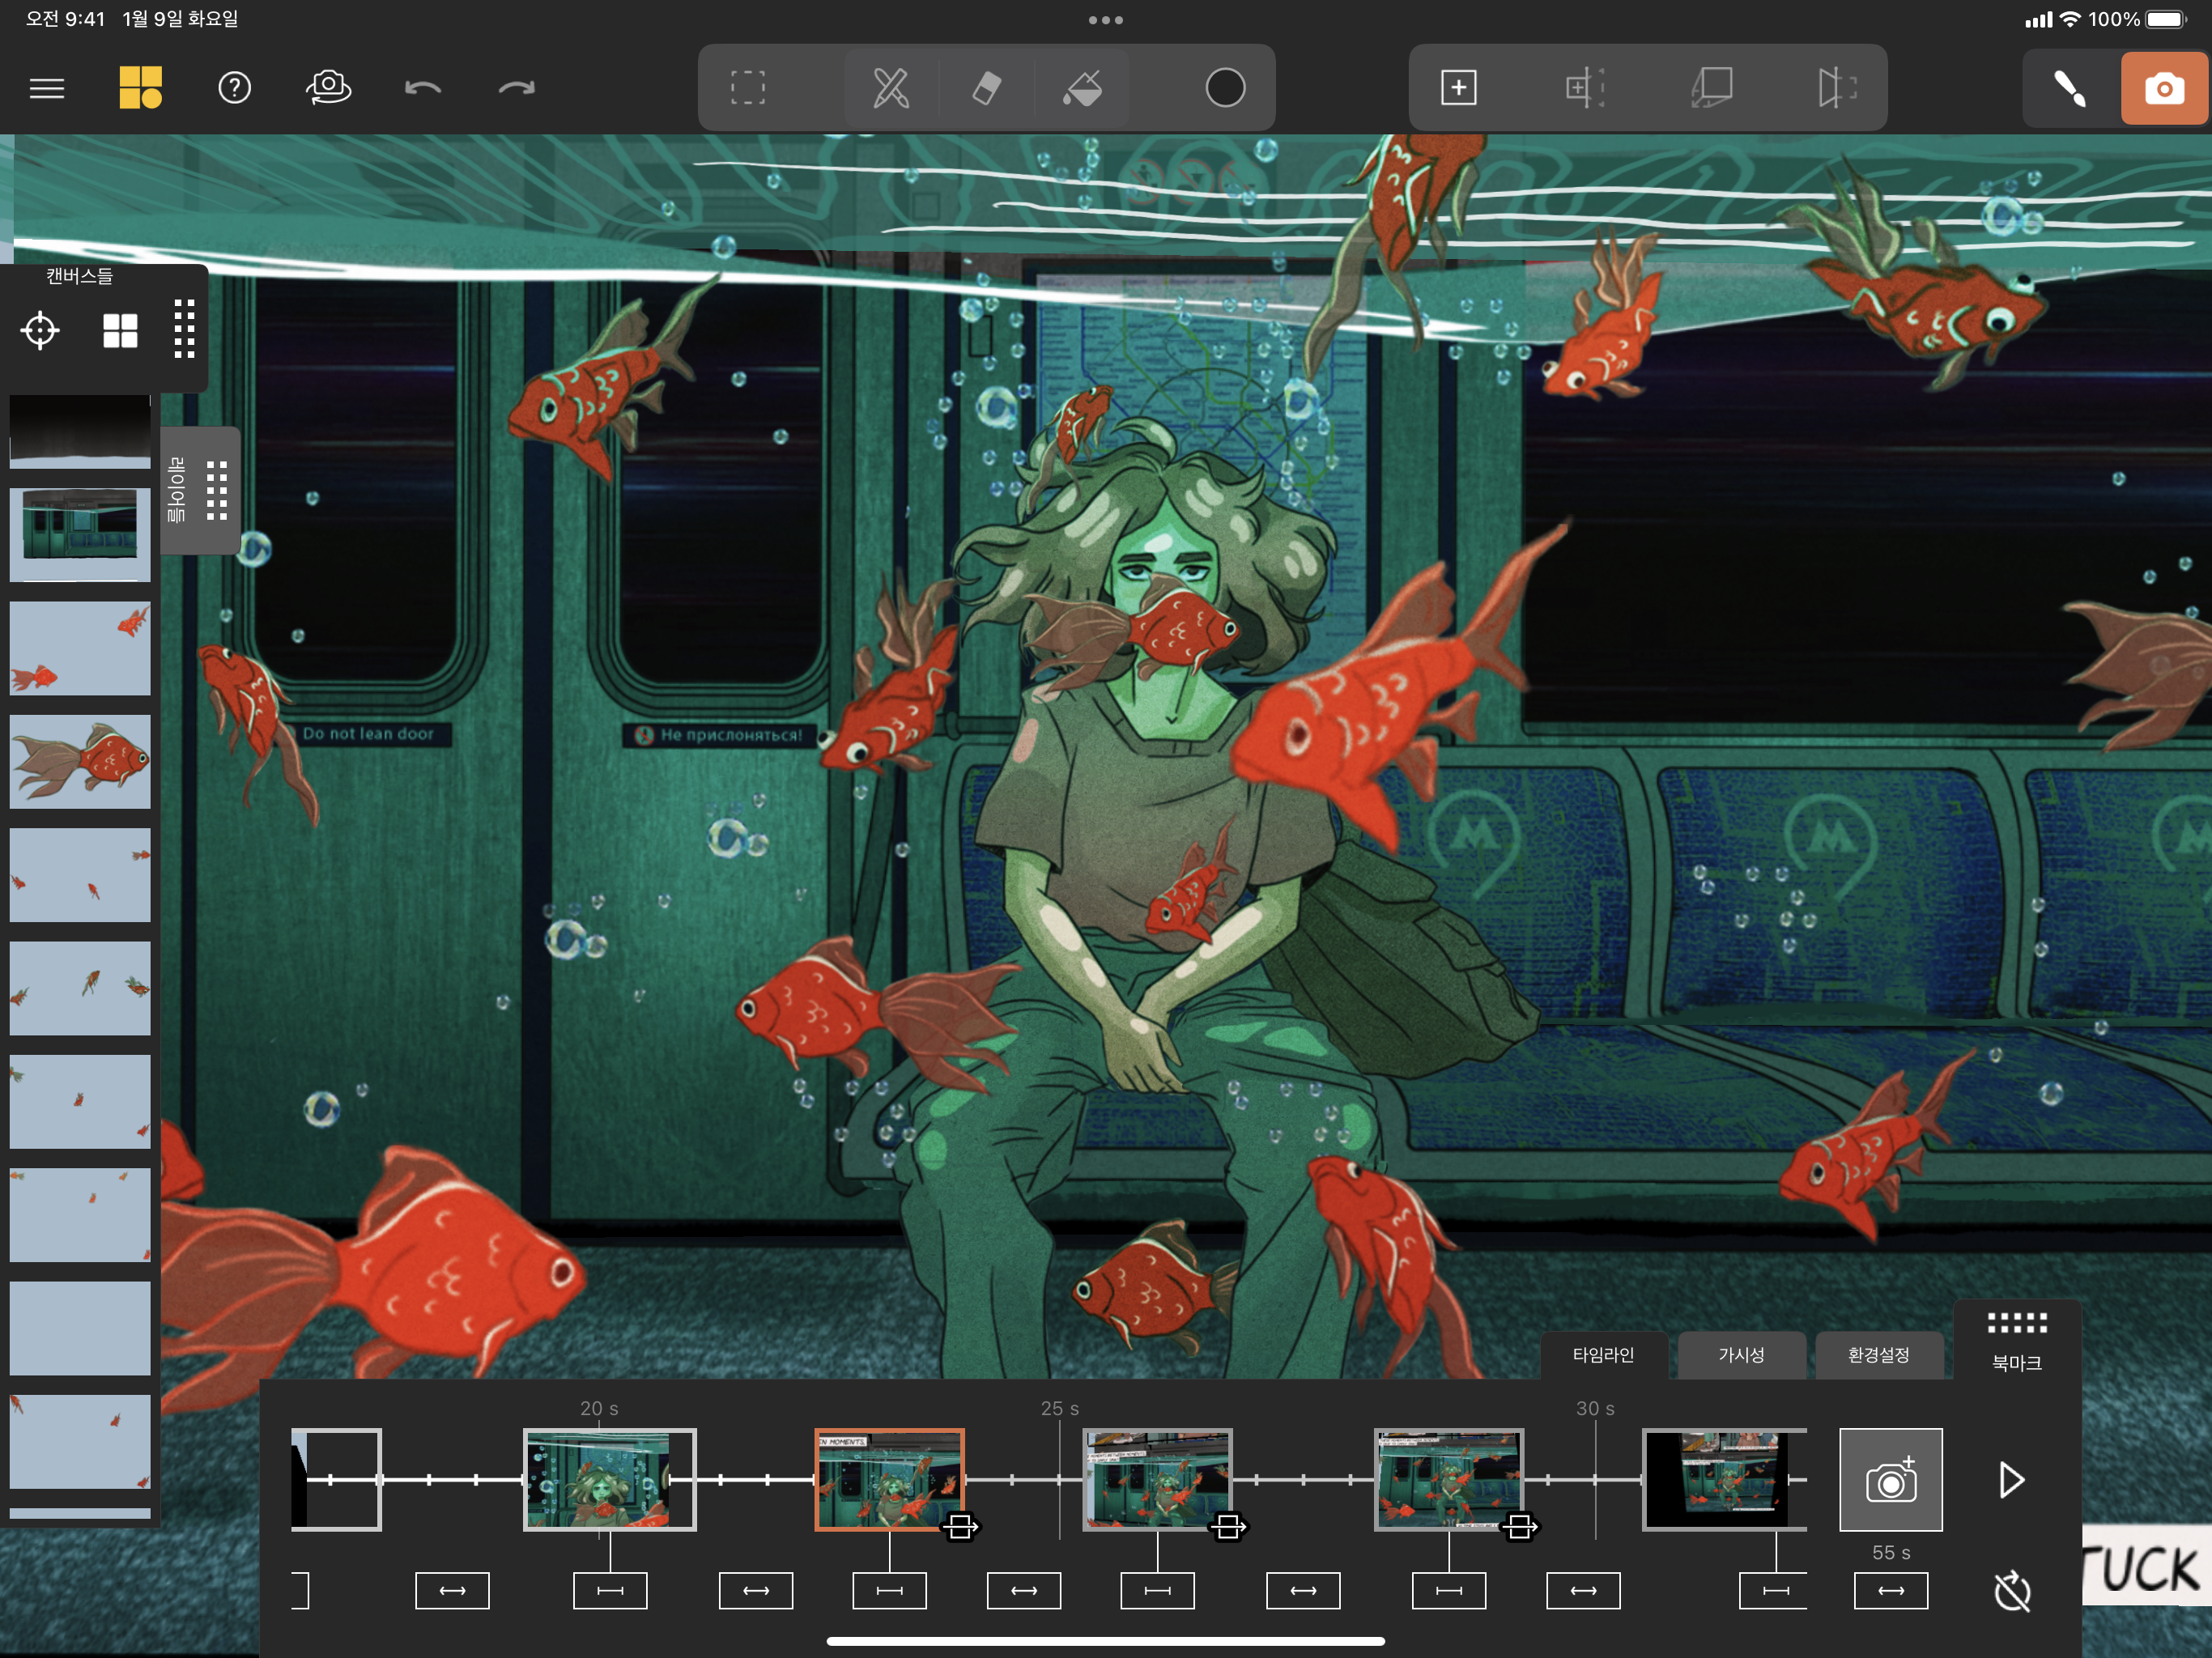The width and height of the screenshot is (2212, 1658).
Task: Select the crossed pencil cut tool
Action: coord(891,88)
